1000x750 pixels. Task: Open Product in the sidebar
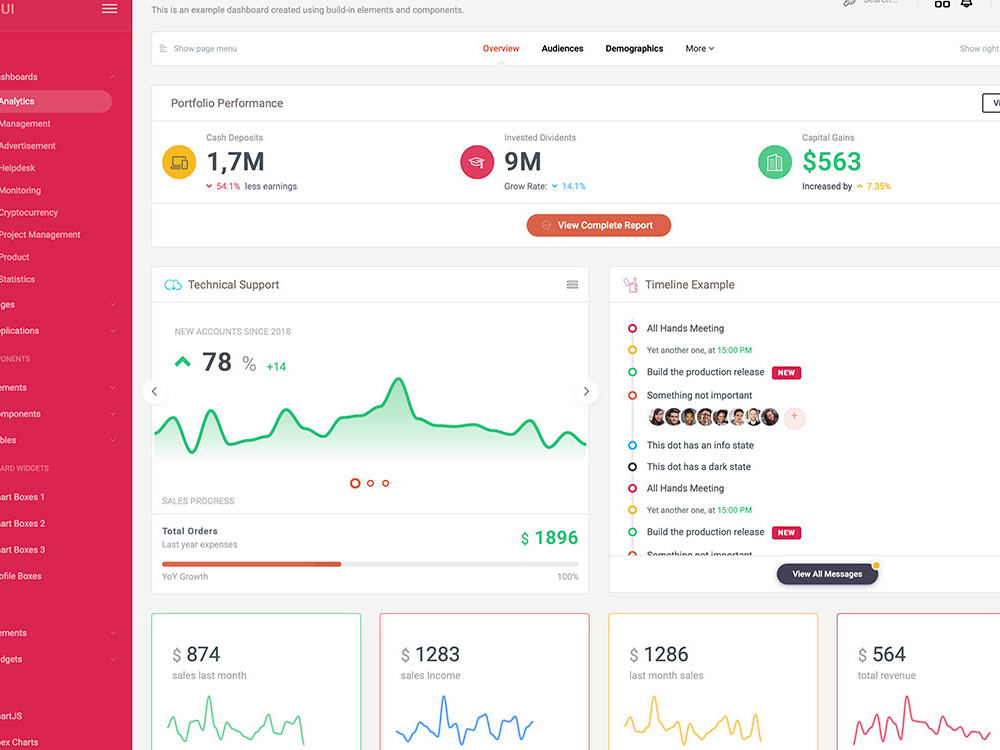coord(15,257)
